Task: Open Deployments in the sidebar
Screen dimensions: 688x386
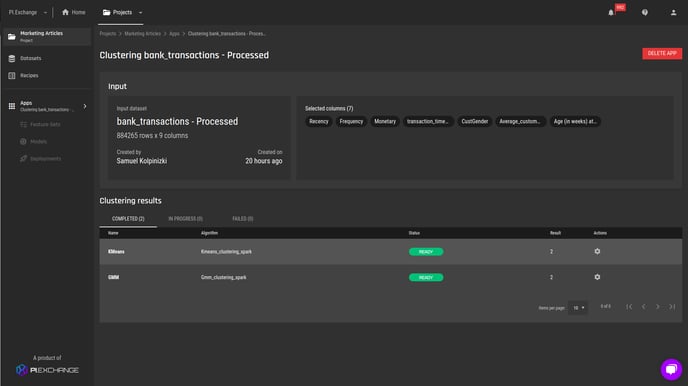Action: point(46,159)
